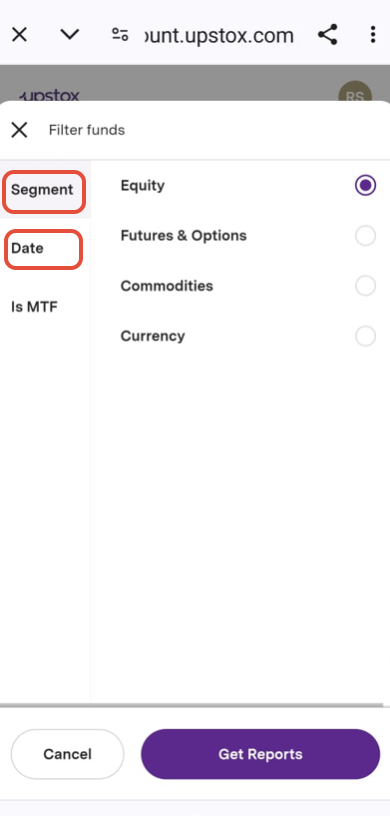
Task: Choose the Currency radio option
Action: pyautogui.click(x=366, y=336)
